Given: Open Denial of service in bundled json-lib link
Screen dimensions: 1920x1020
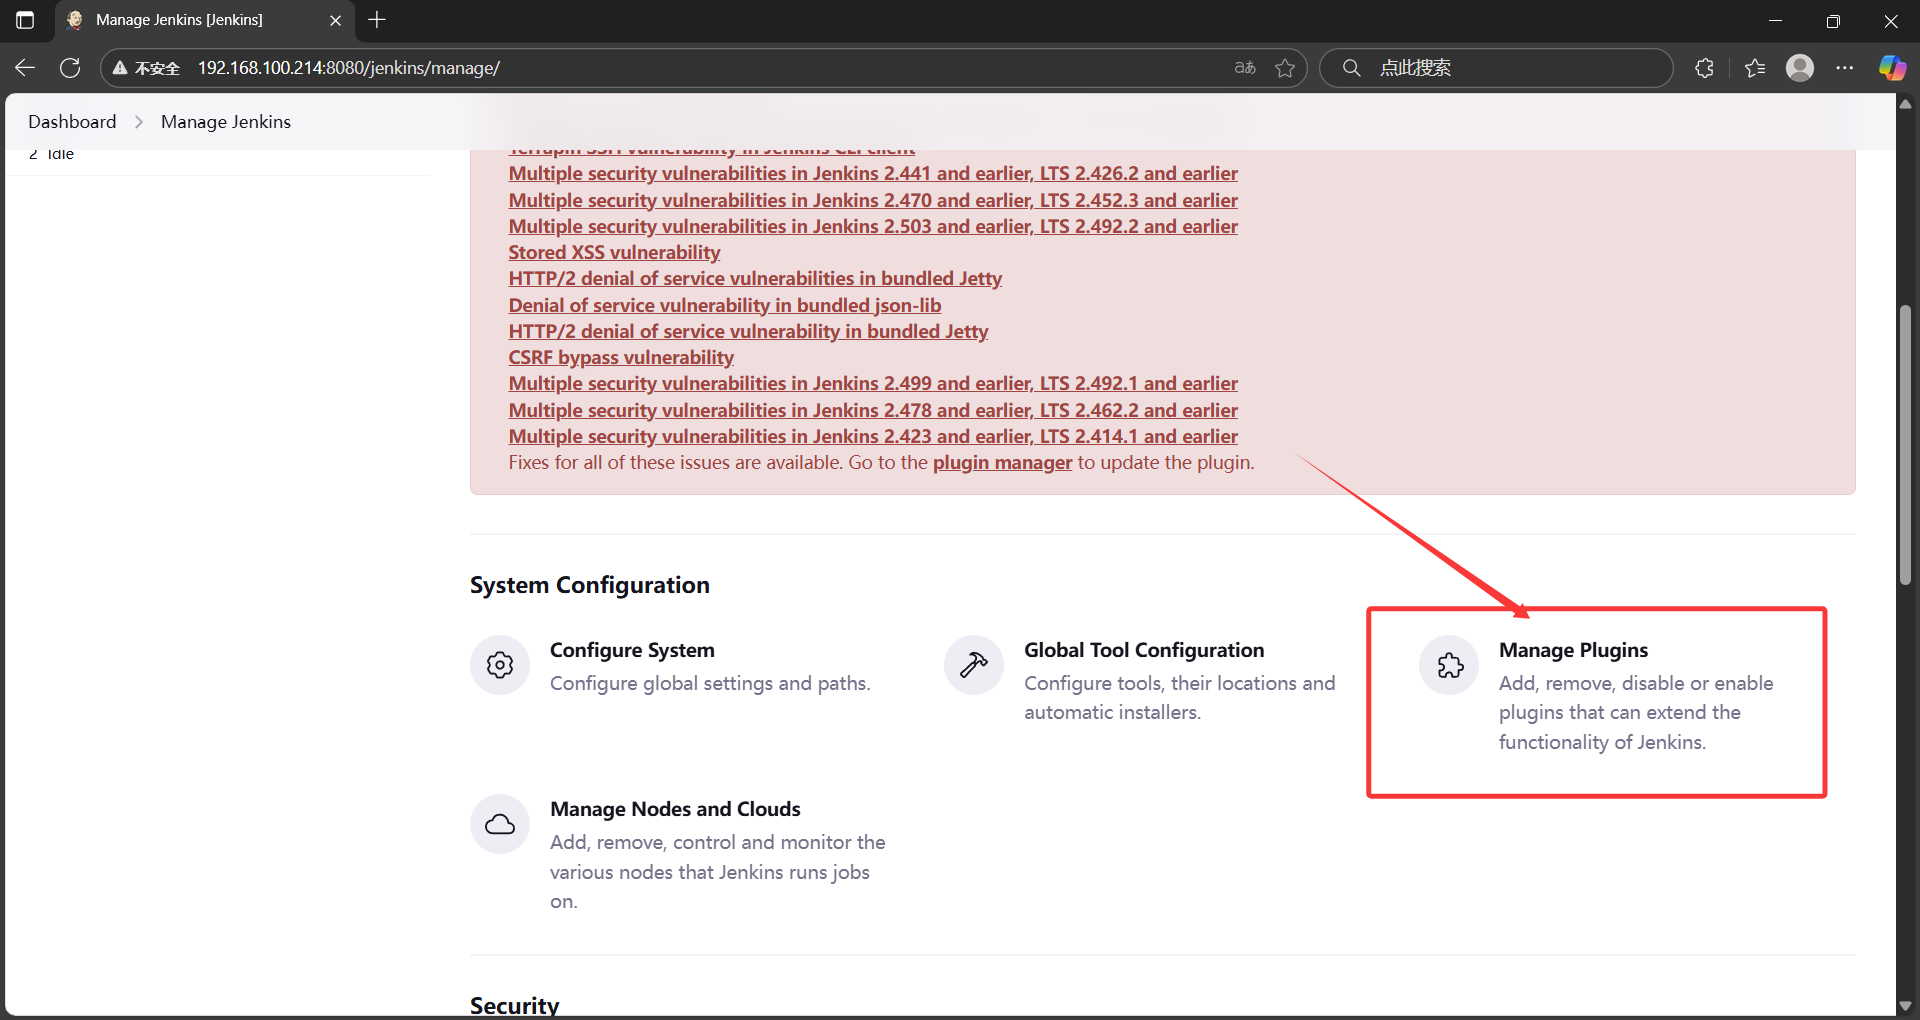Looking at the screenshot, I should (x=725, y=305).
